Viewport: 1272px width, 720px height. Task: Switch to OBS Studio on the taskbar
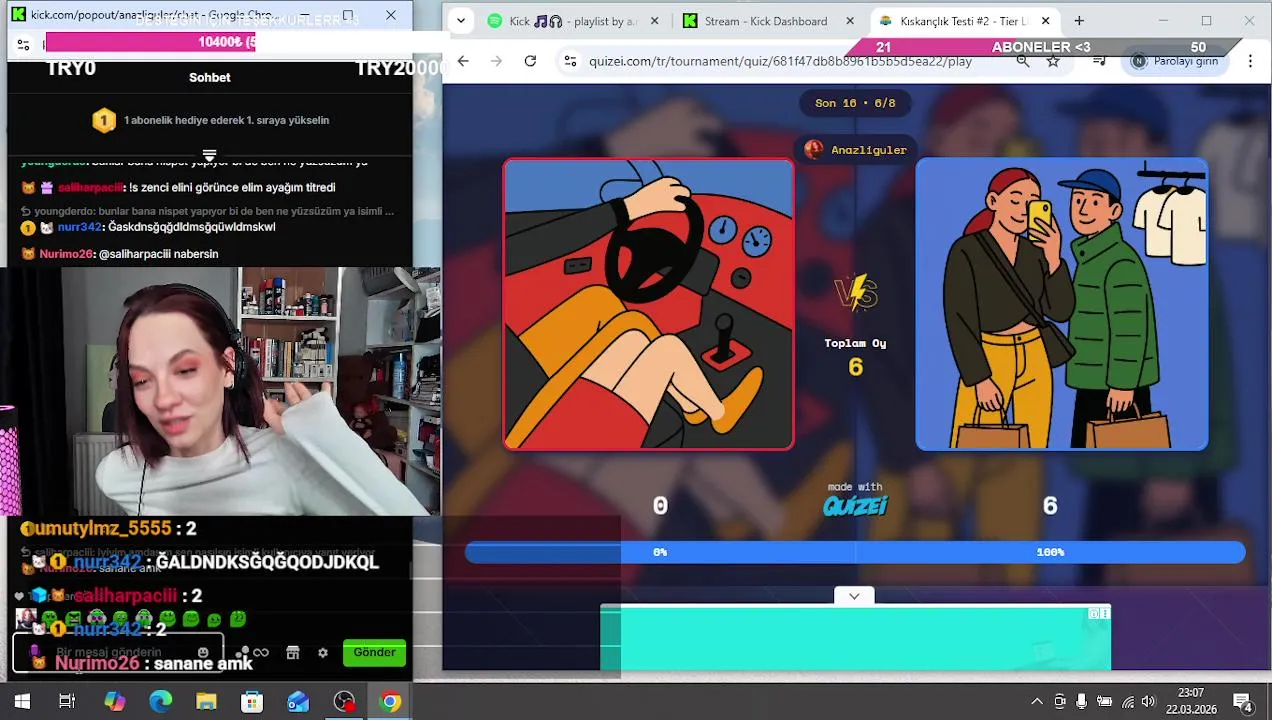click(x=344, y=702)
